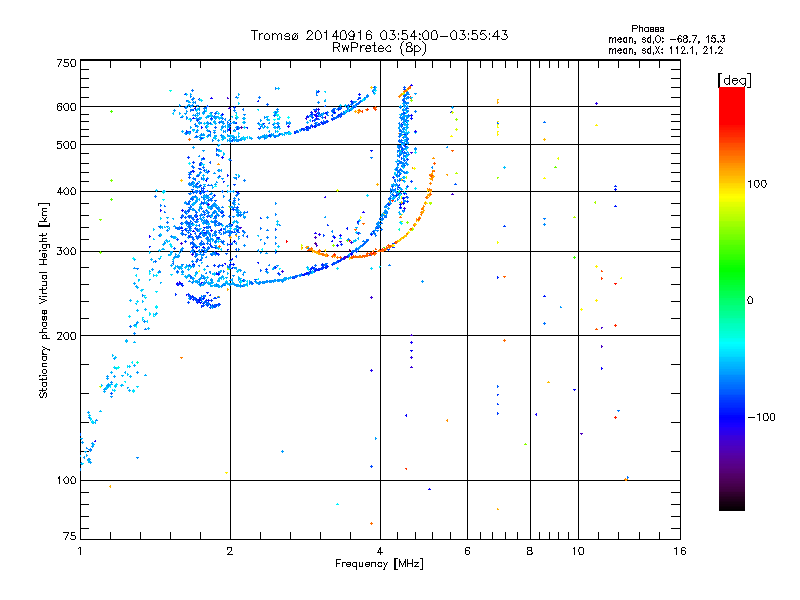
Task: Click the colorbar tick label '100'
Action: coord(757,184)
